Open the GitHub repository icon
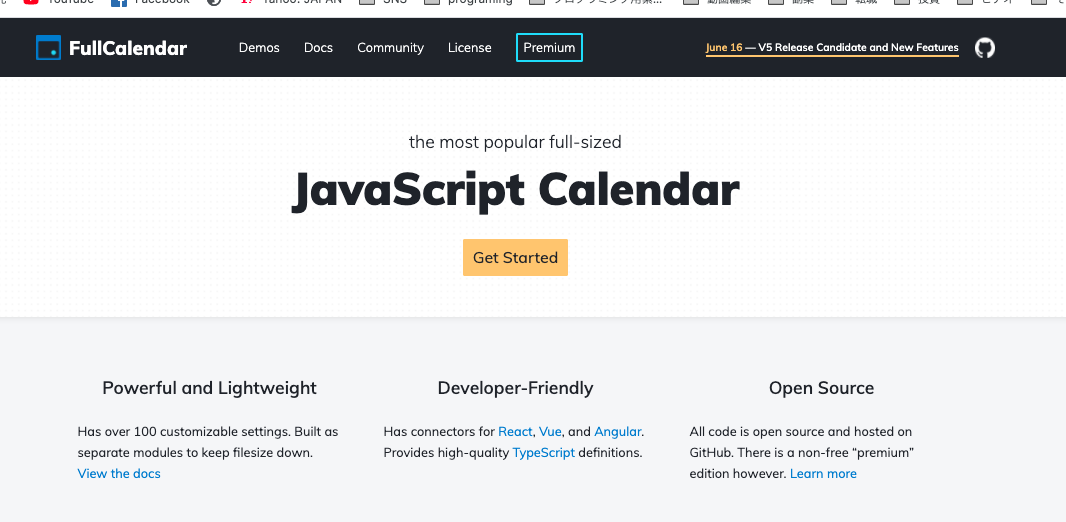 [x=984, y=48]
